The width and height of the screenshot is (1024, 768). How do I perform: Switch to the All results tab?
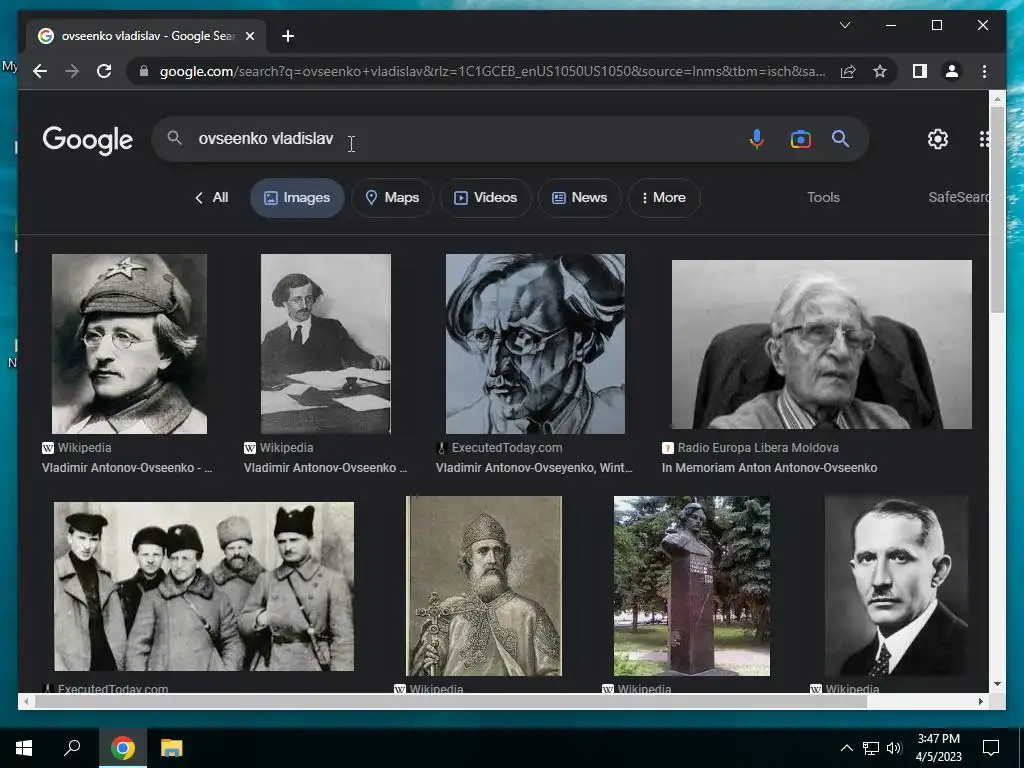(212, 197)
